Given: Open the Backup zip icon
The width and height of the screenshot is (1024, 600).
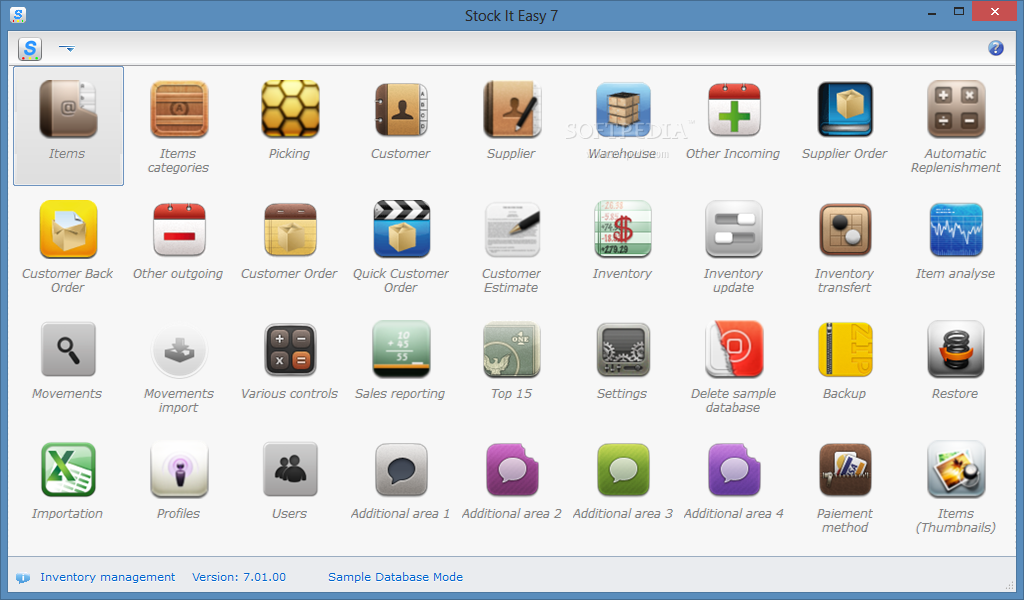Looking at the screenshot, I should 845,349.
